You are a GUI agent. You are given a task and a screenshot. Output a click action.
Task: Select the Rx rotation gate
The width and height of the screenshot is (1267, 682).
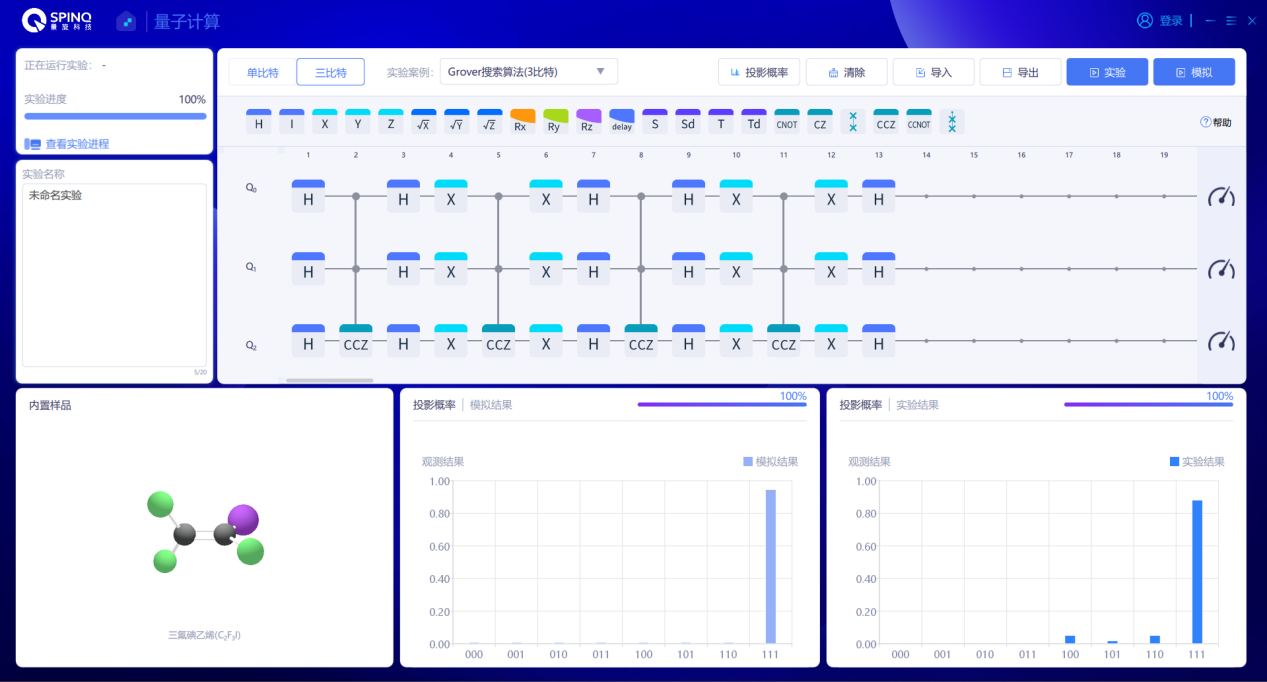tap(523, 122)
